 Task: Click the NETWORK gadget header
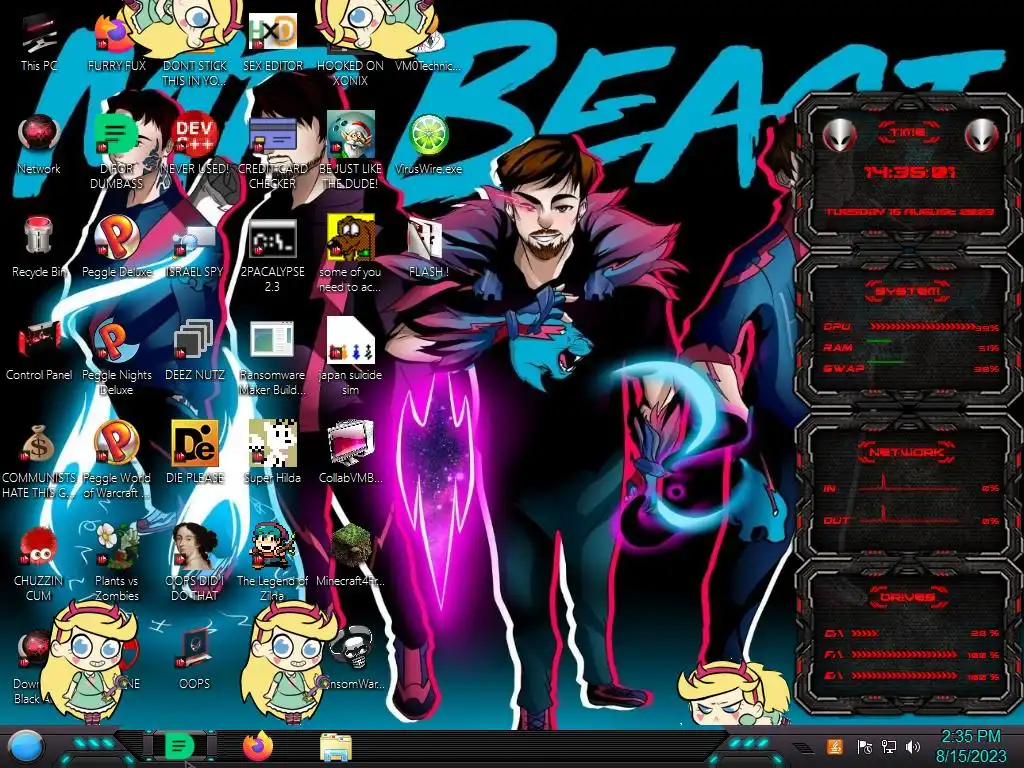907,451
